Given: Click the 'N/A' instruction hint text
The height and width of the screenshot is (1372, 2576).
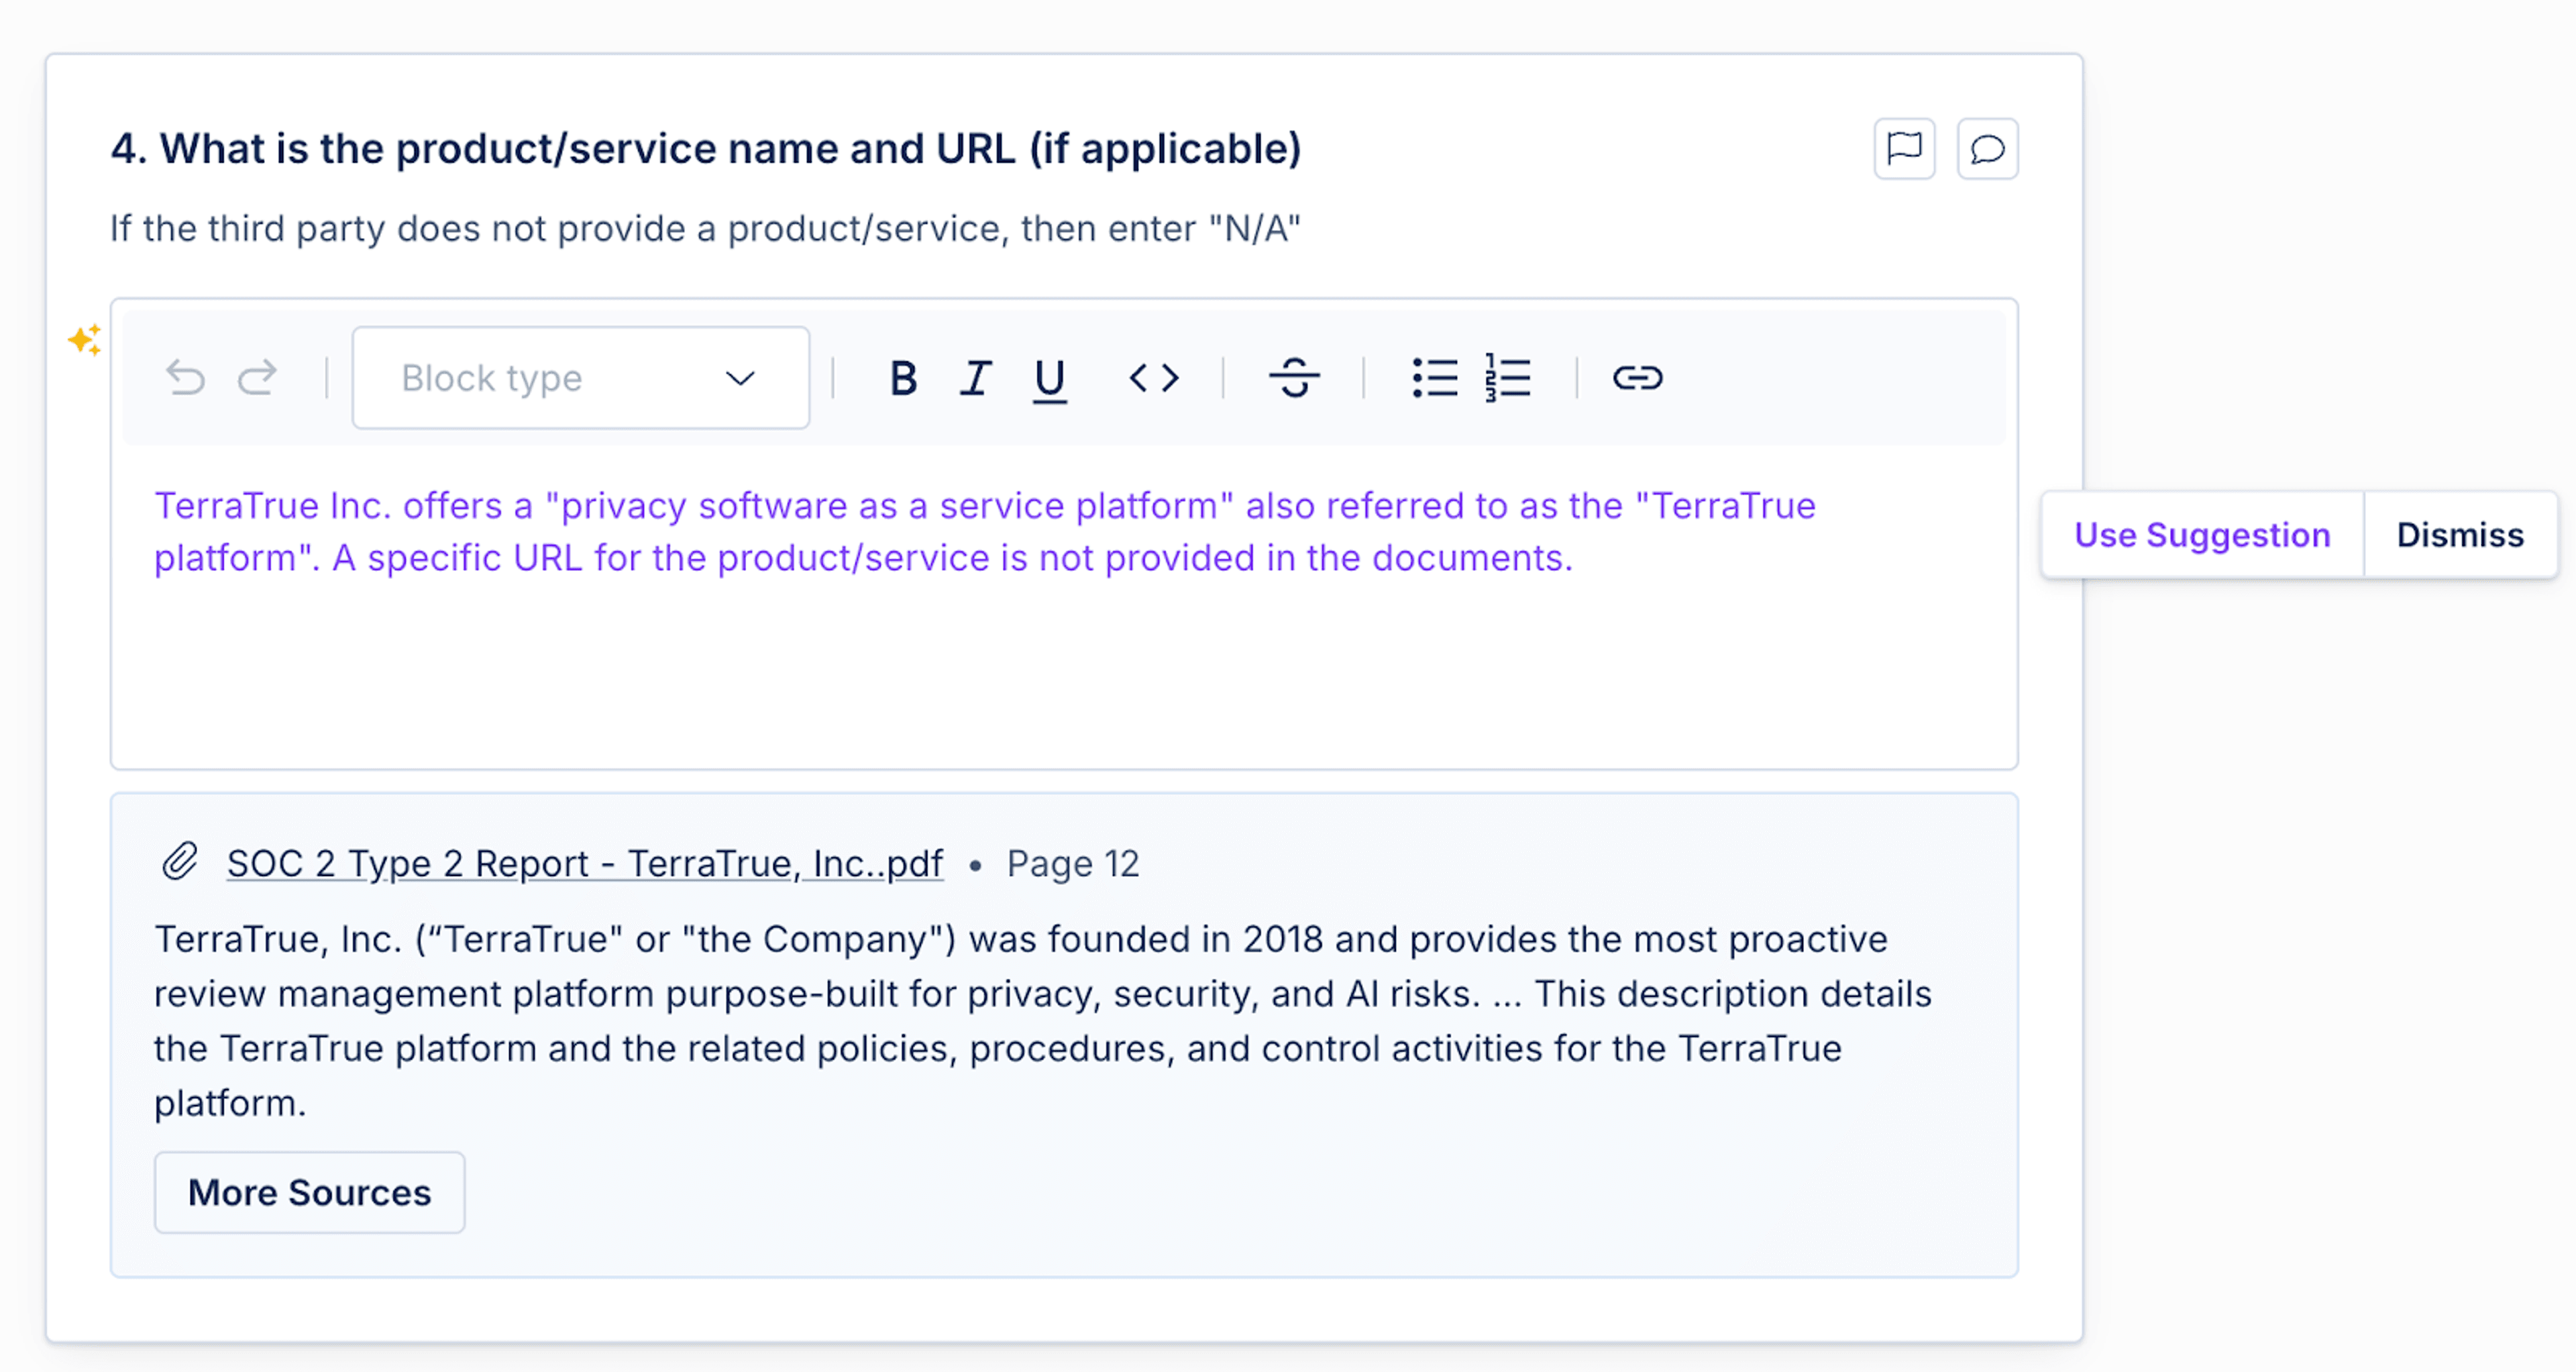Looking at the screenshot, I should 705,228.
